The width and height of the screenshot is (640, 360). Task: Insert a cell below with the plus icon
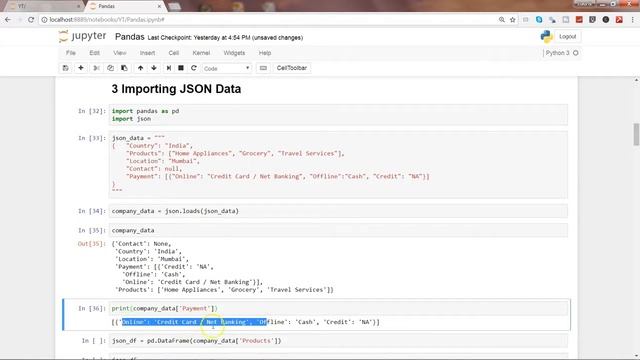[81, 68]
